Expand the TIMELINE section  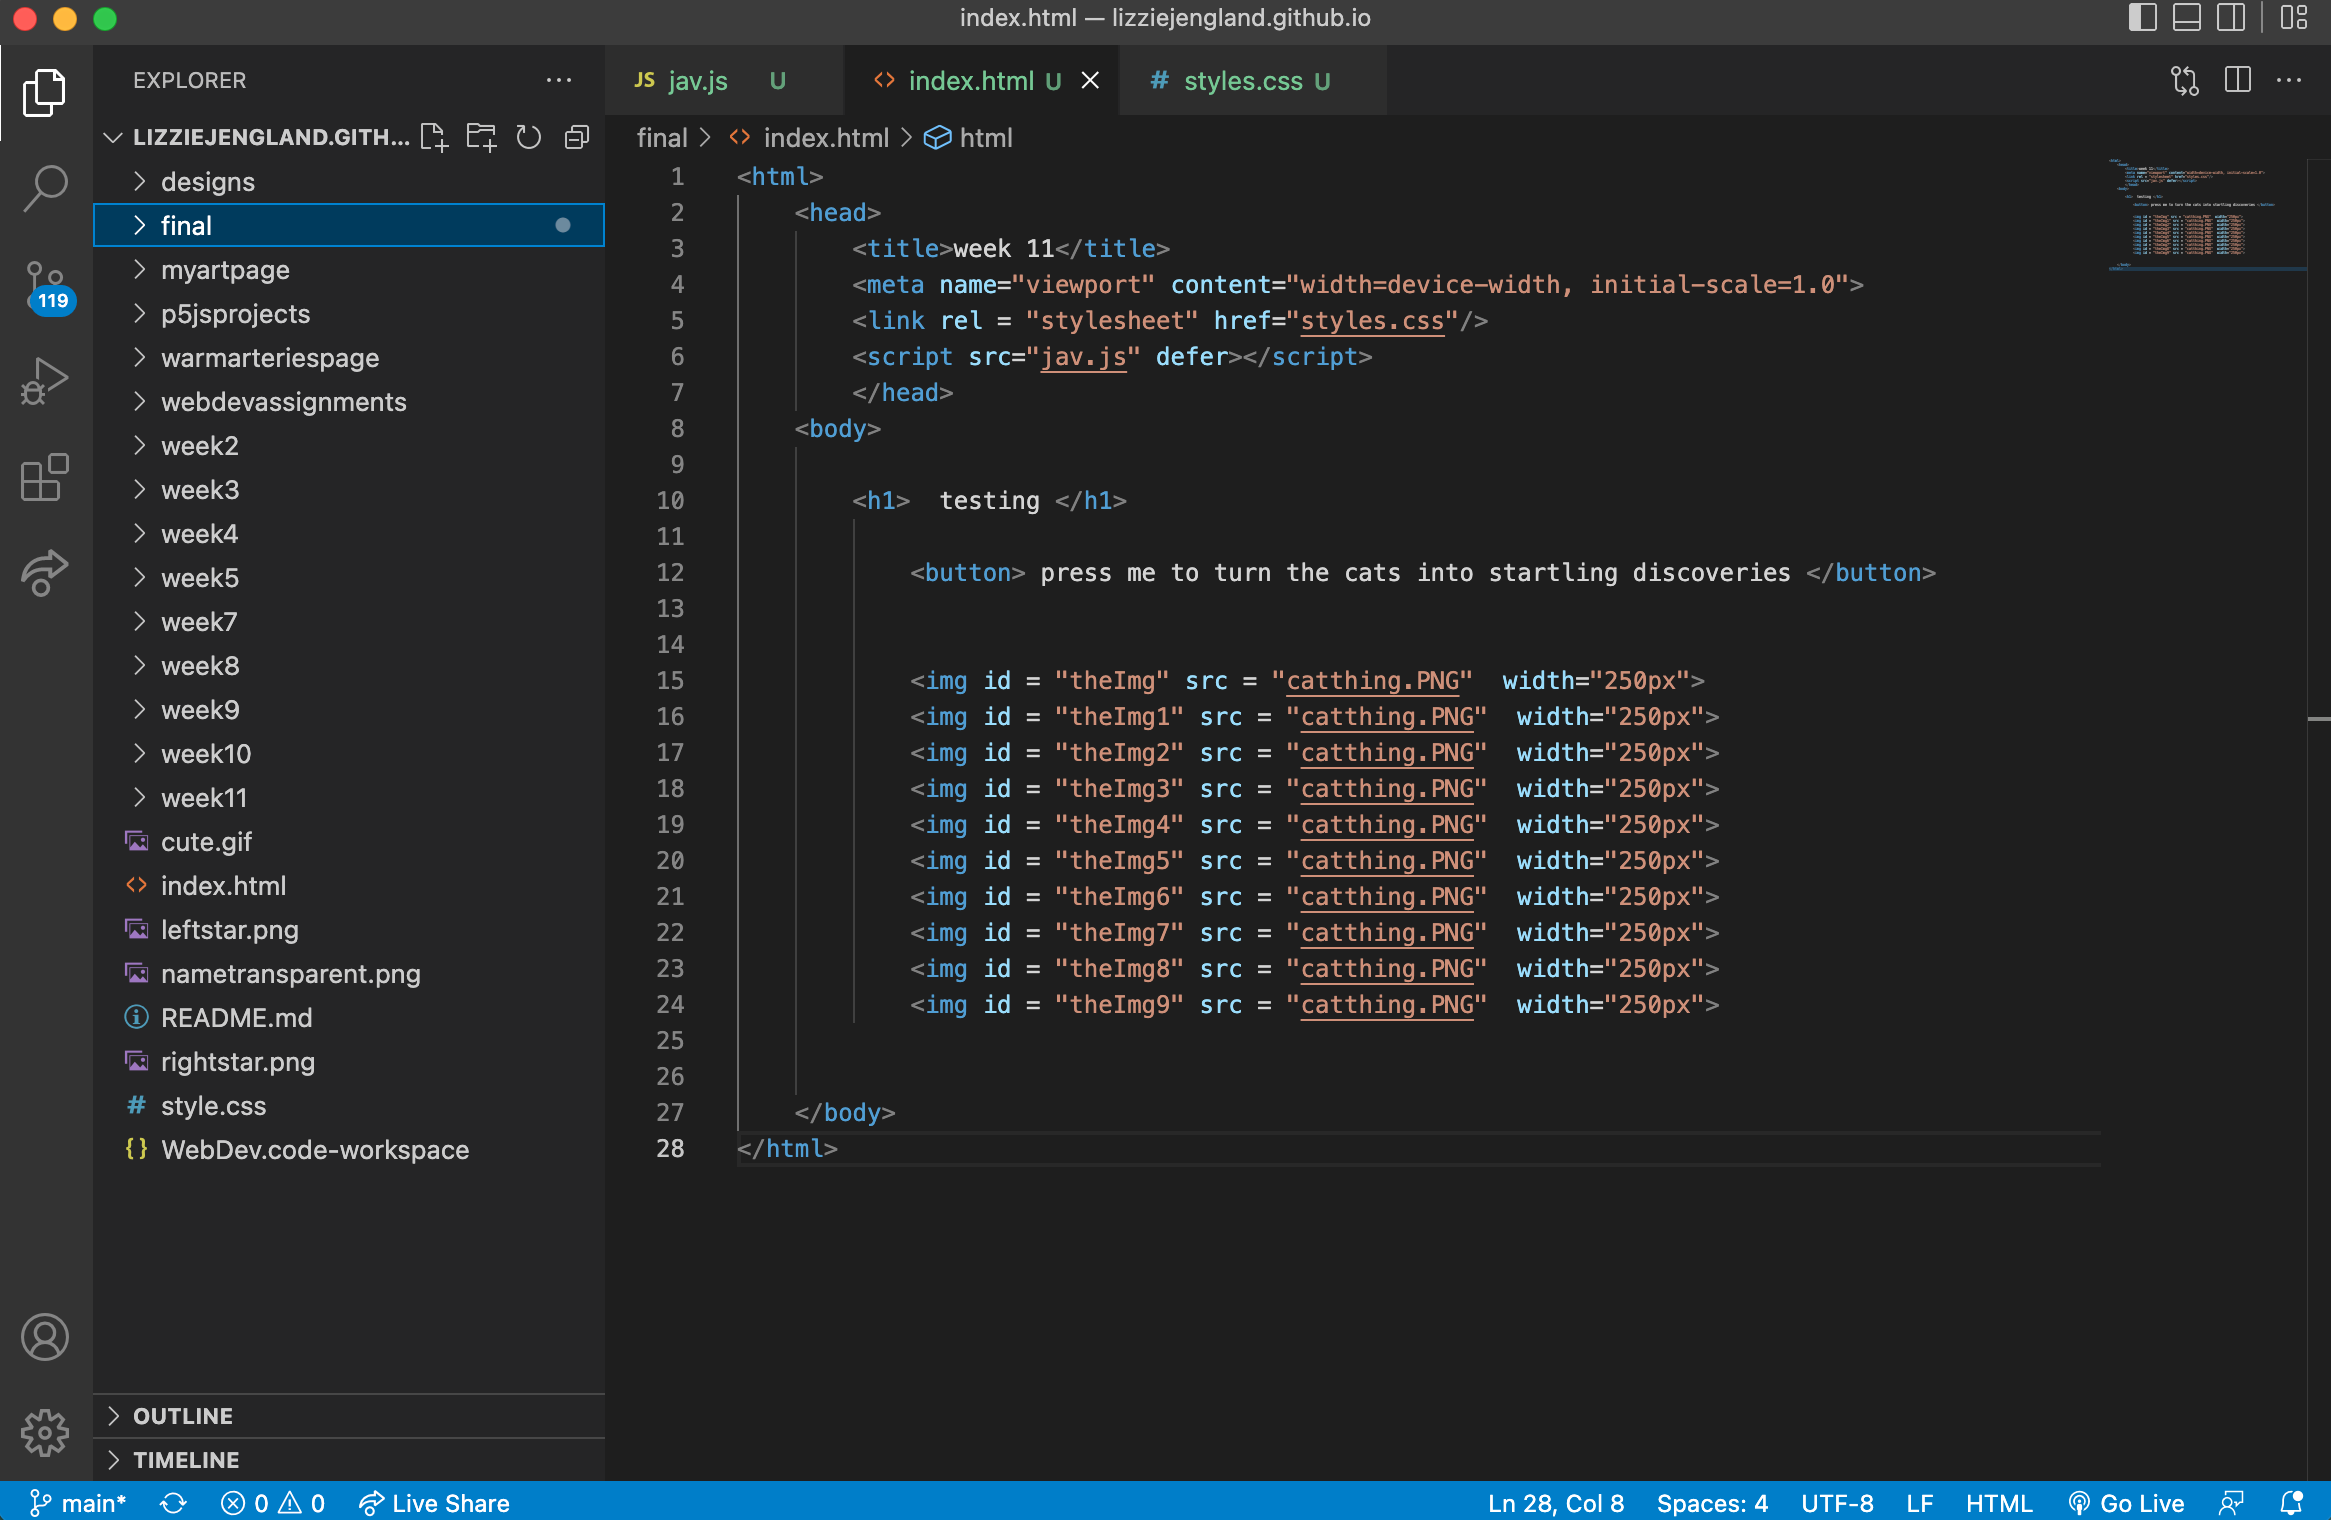pos(186,1459)
